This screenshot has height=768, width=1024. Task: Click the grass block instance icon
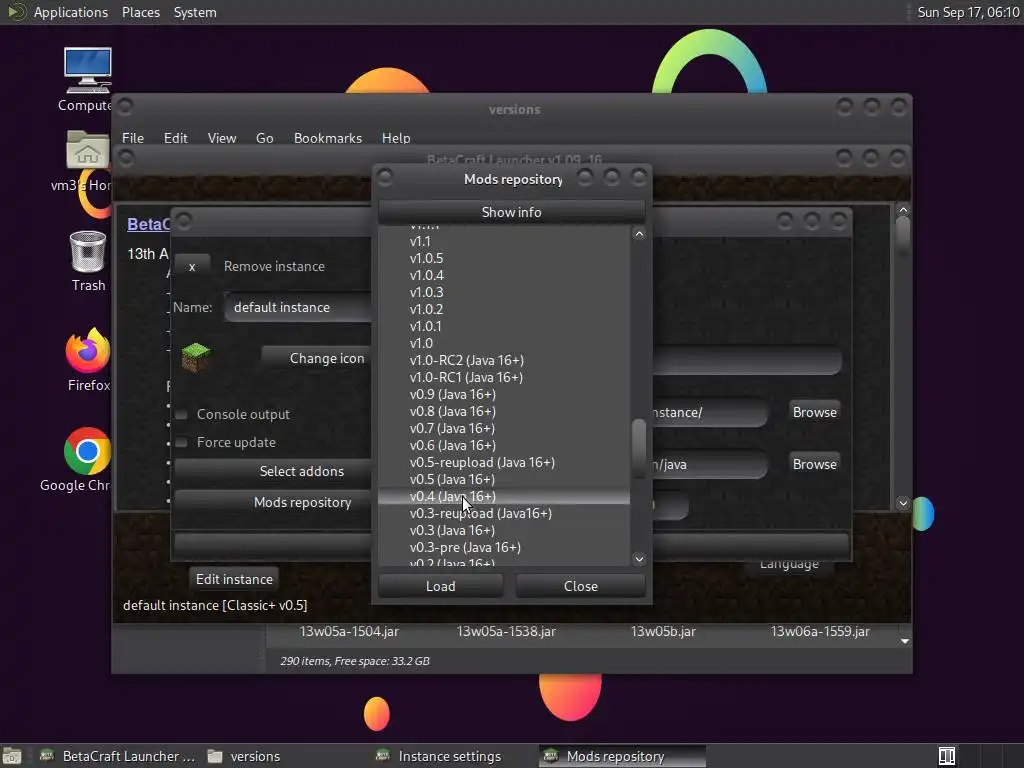coord(195,357)
